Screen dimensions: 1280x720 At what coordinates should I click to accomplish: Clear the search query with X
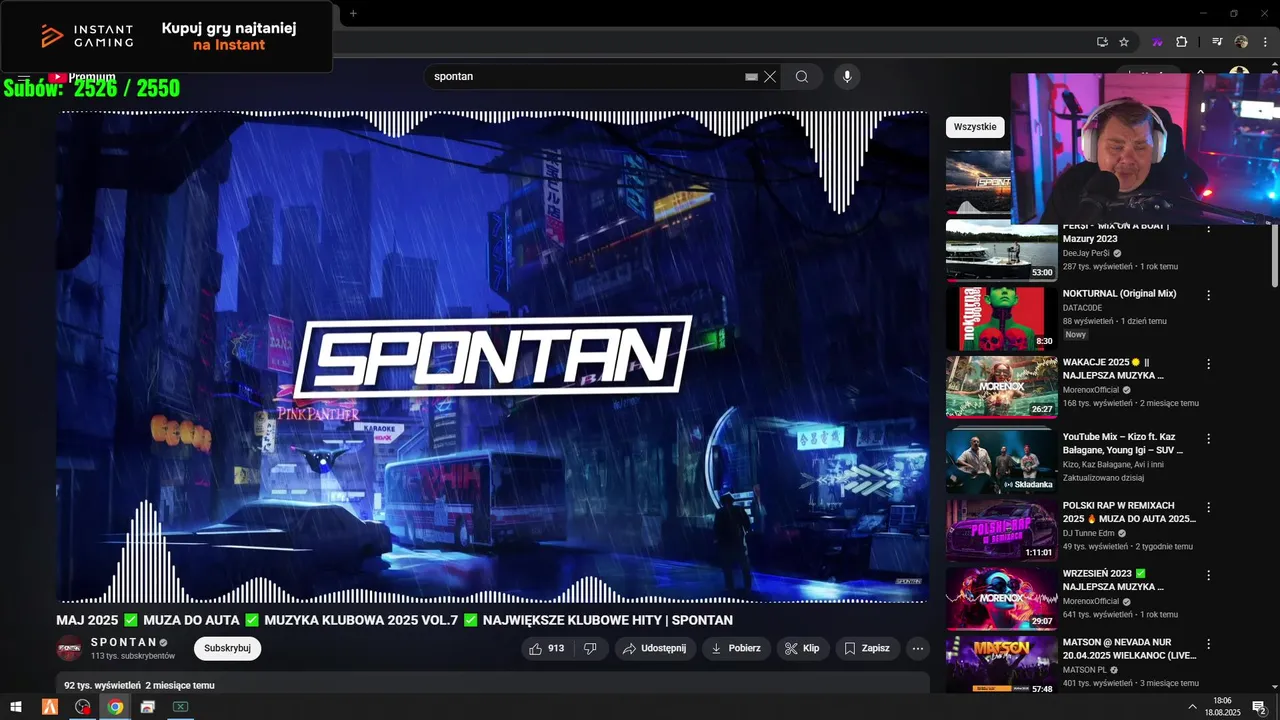770,77
